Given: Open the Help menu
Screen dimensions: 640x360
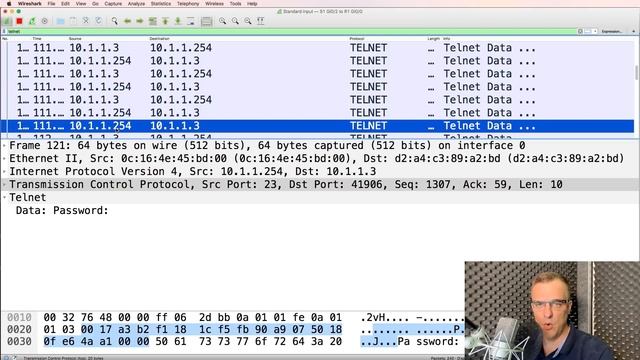Looking at the screenshot, I should (x=252, y=3).
